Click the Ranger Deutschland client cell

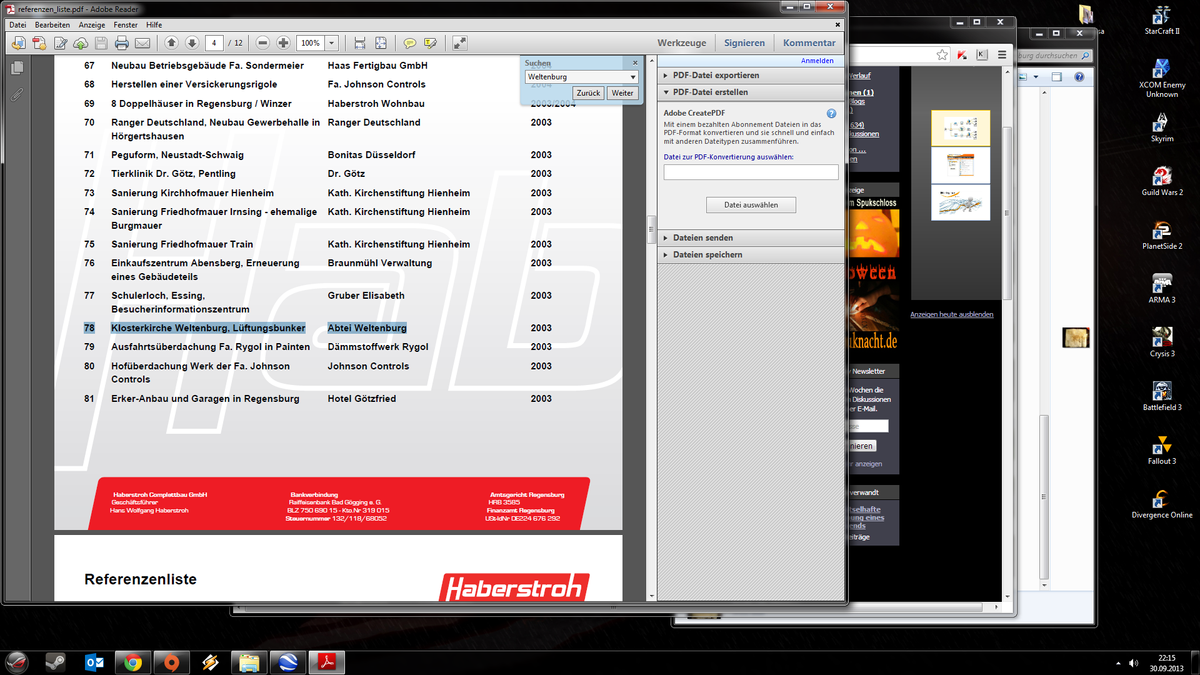pos(374,123)
